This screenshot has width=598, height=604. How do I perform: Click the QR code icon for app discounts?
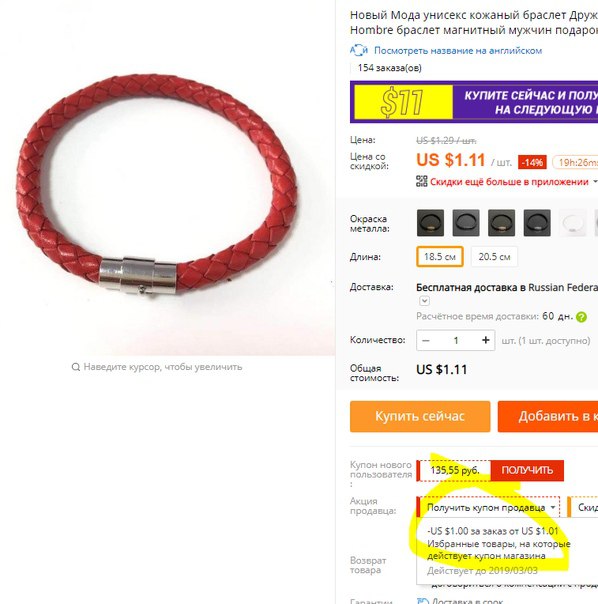[422, 181]
